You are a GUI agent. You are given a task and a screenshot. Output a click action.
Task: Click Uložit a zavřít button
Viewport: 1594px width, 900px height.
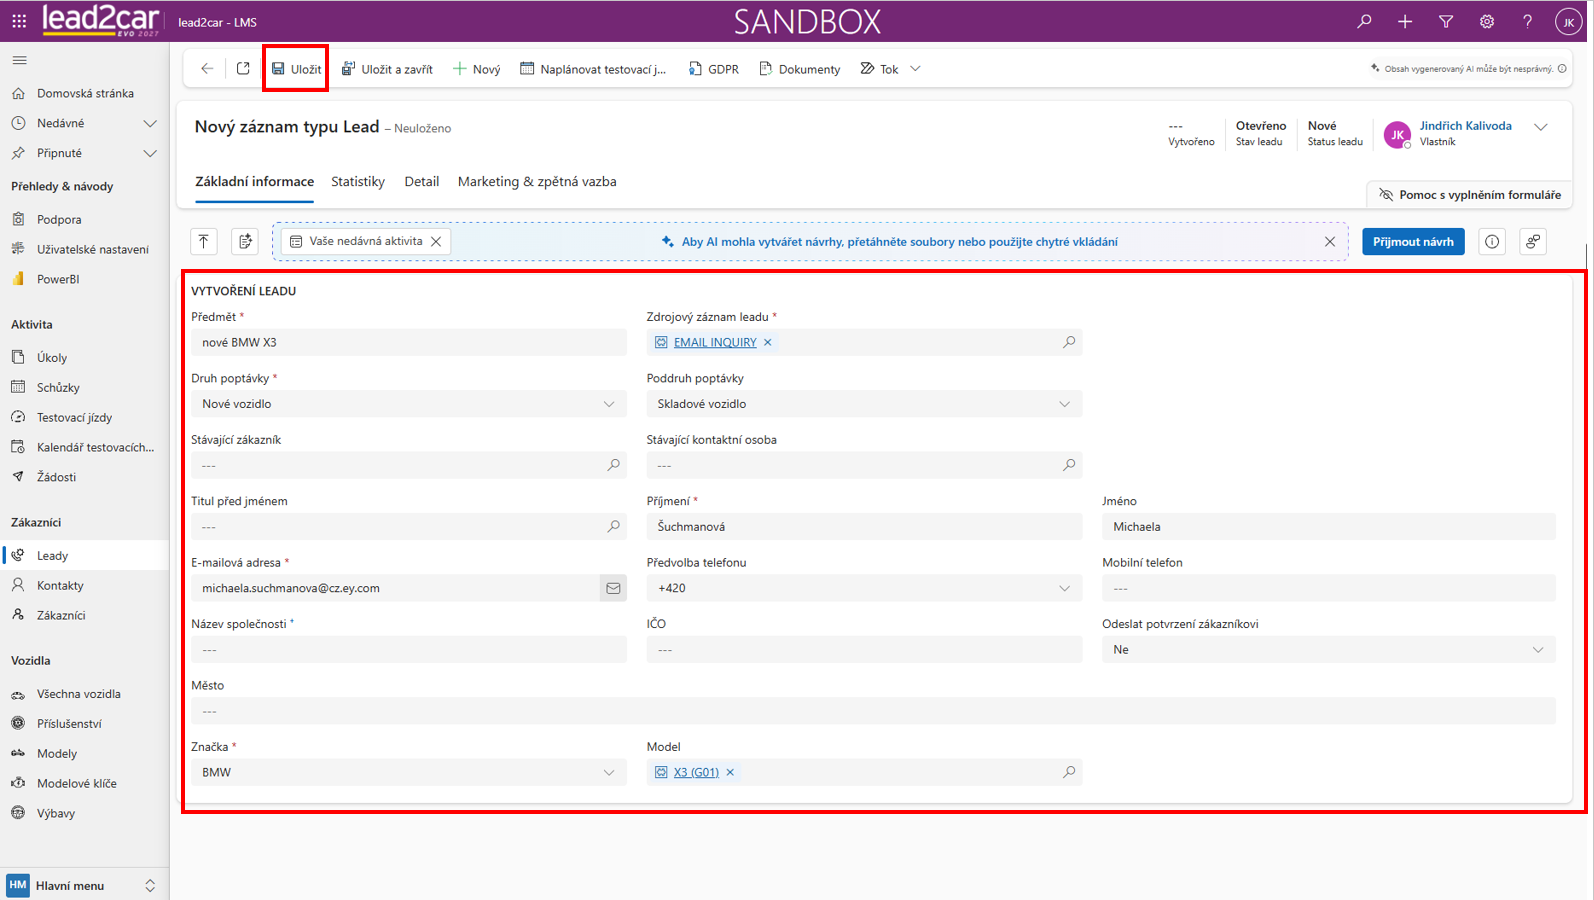pos(387,69)
